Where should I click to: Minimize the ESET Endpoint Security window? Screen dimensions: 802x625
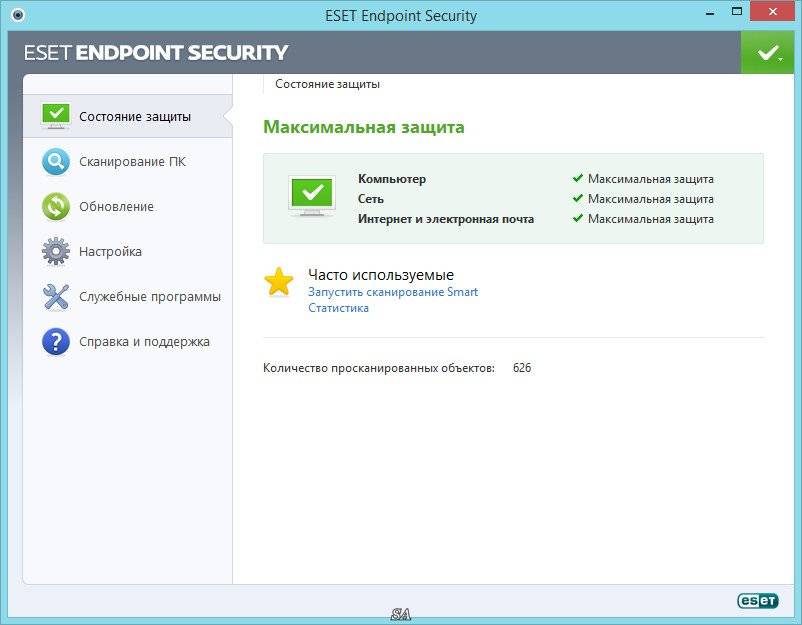click(710, 13)
